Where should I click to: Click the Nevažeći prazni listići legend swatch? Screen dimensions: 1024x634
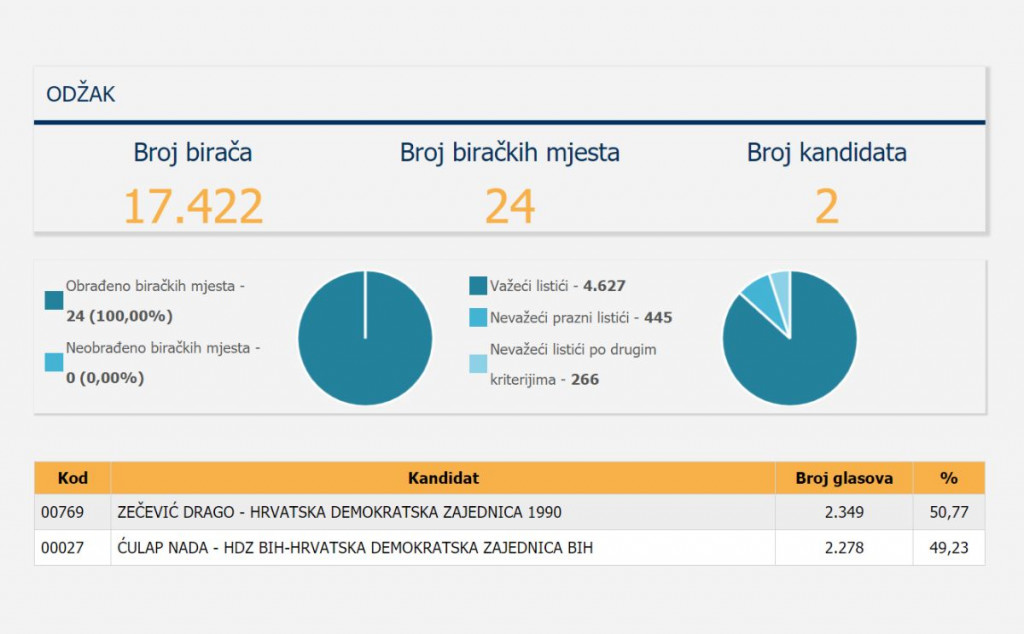pos(477,318)
